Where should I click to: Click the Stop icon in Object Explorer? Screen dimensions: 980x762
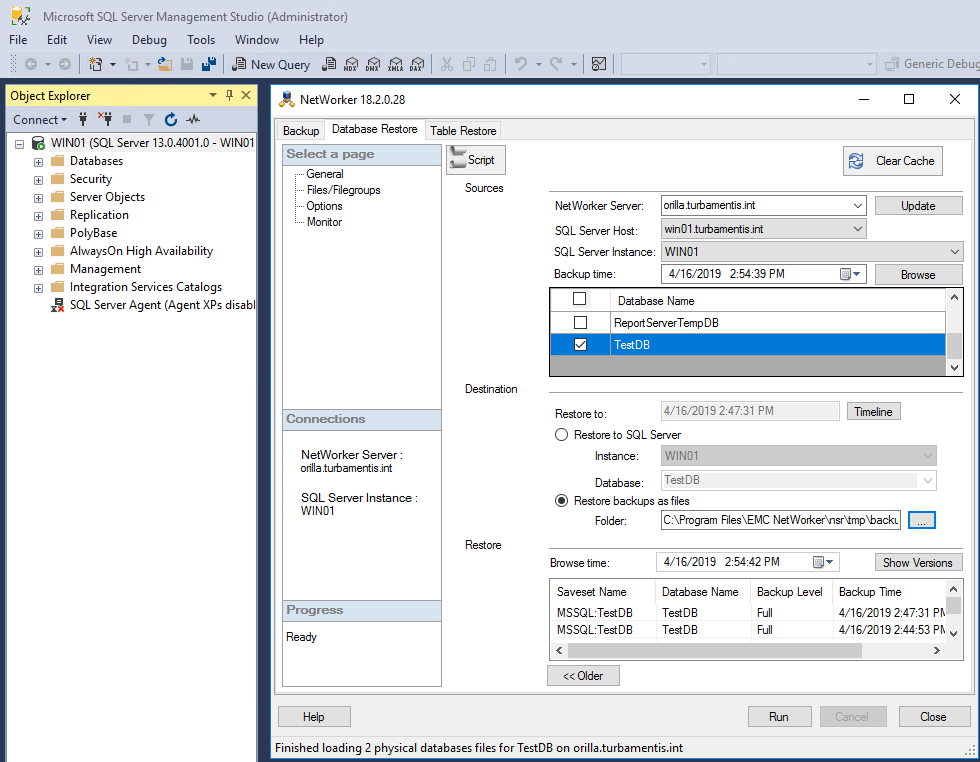[x=127, y=119]
